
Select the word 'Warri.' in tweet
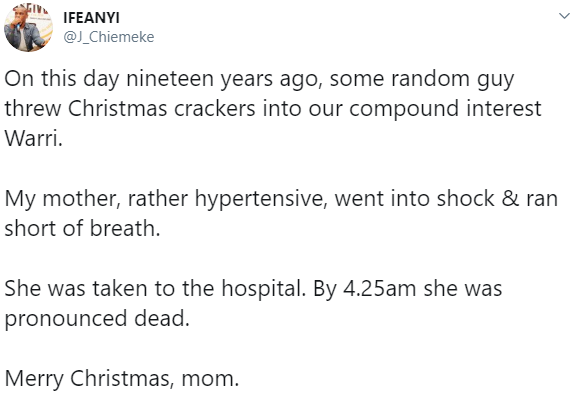pos(34,139)
